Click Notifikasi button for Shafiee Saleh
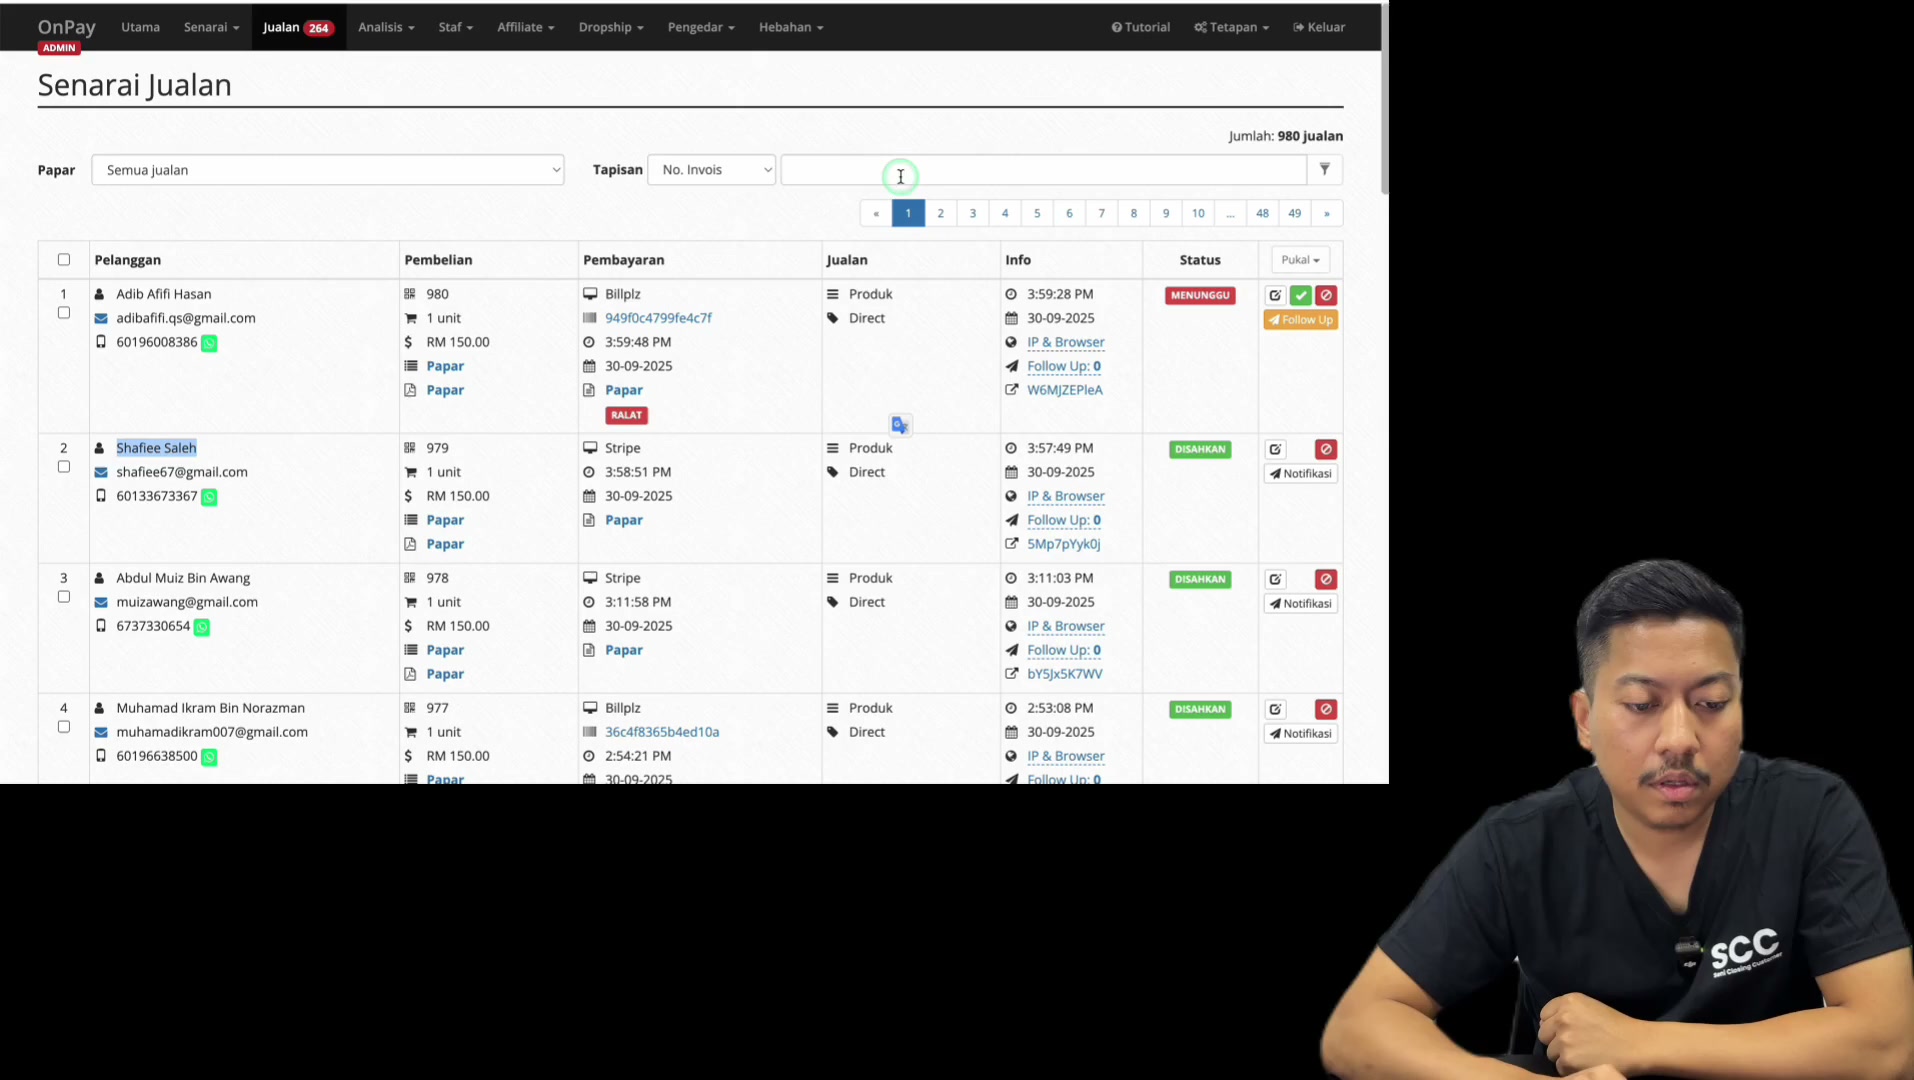The height and width of the screenshot is (1080, 1914). [x=1300, y=474]
